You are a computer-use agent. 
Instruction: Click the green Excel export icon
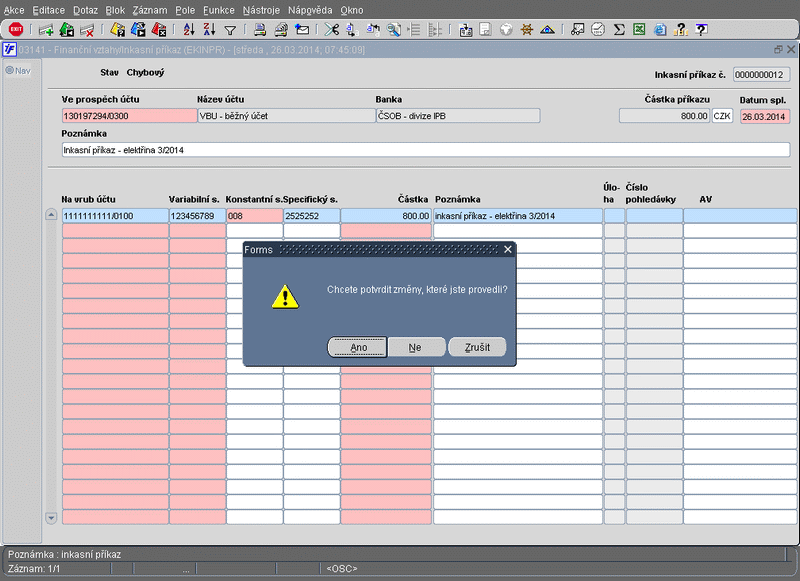coord(639,30)
